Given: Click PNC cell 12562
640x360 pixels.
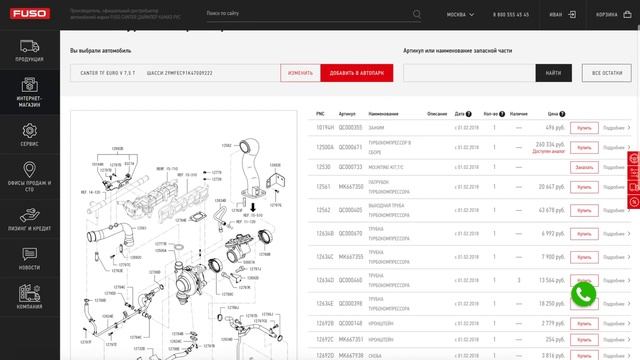Looking at the screenshot, I should coord(323,210).
